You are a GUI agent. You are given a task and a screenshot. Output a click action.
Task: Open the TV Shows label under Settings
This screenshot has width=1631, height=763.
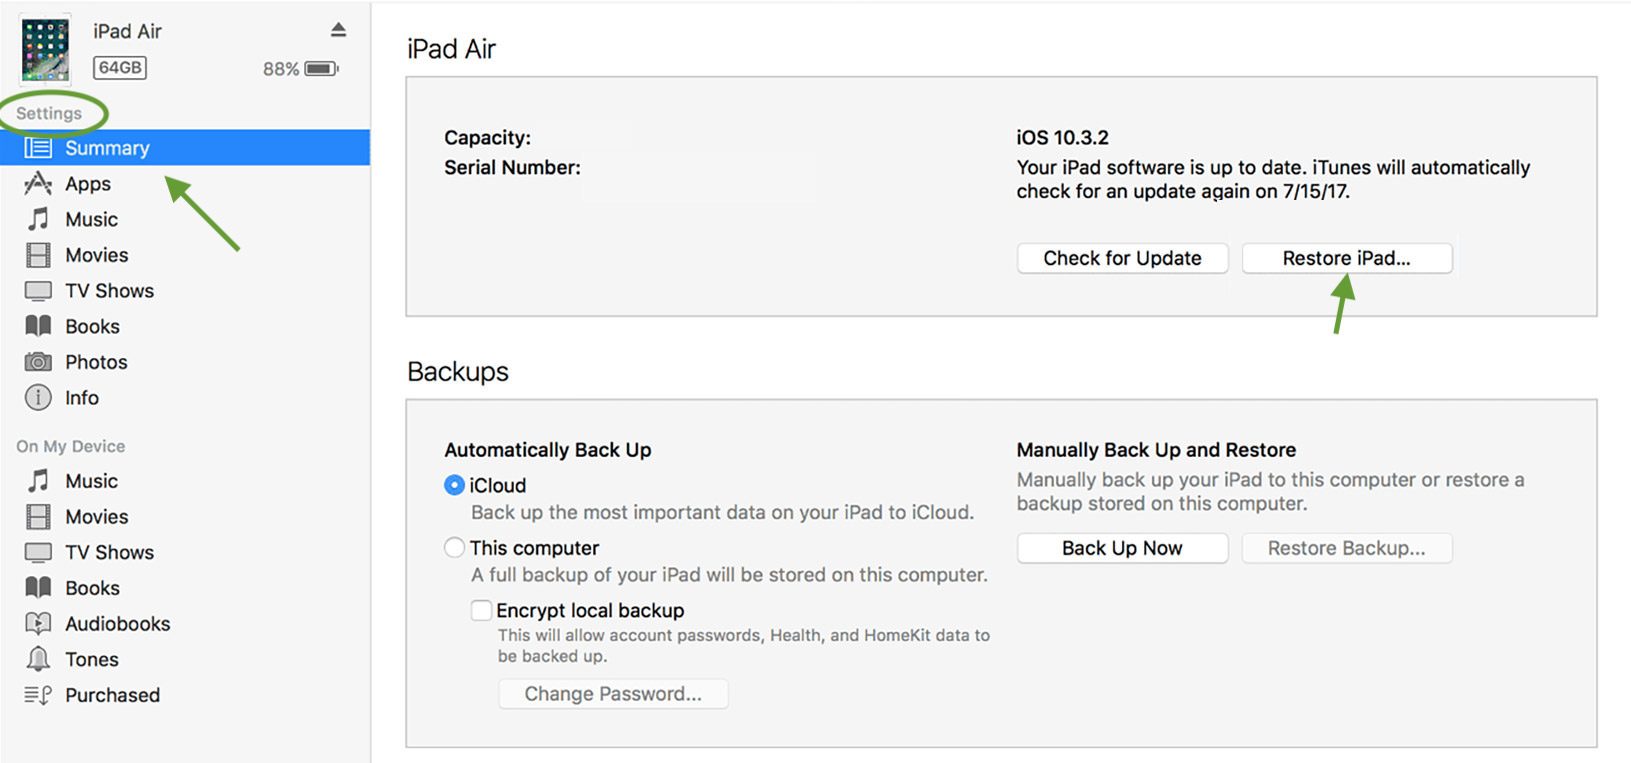click(x=109, y=291)
